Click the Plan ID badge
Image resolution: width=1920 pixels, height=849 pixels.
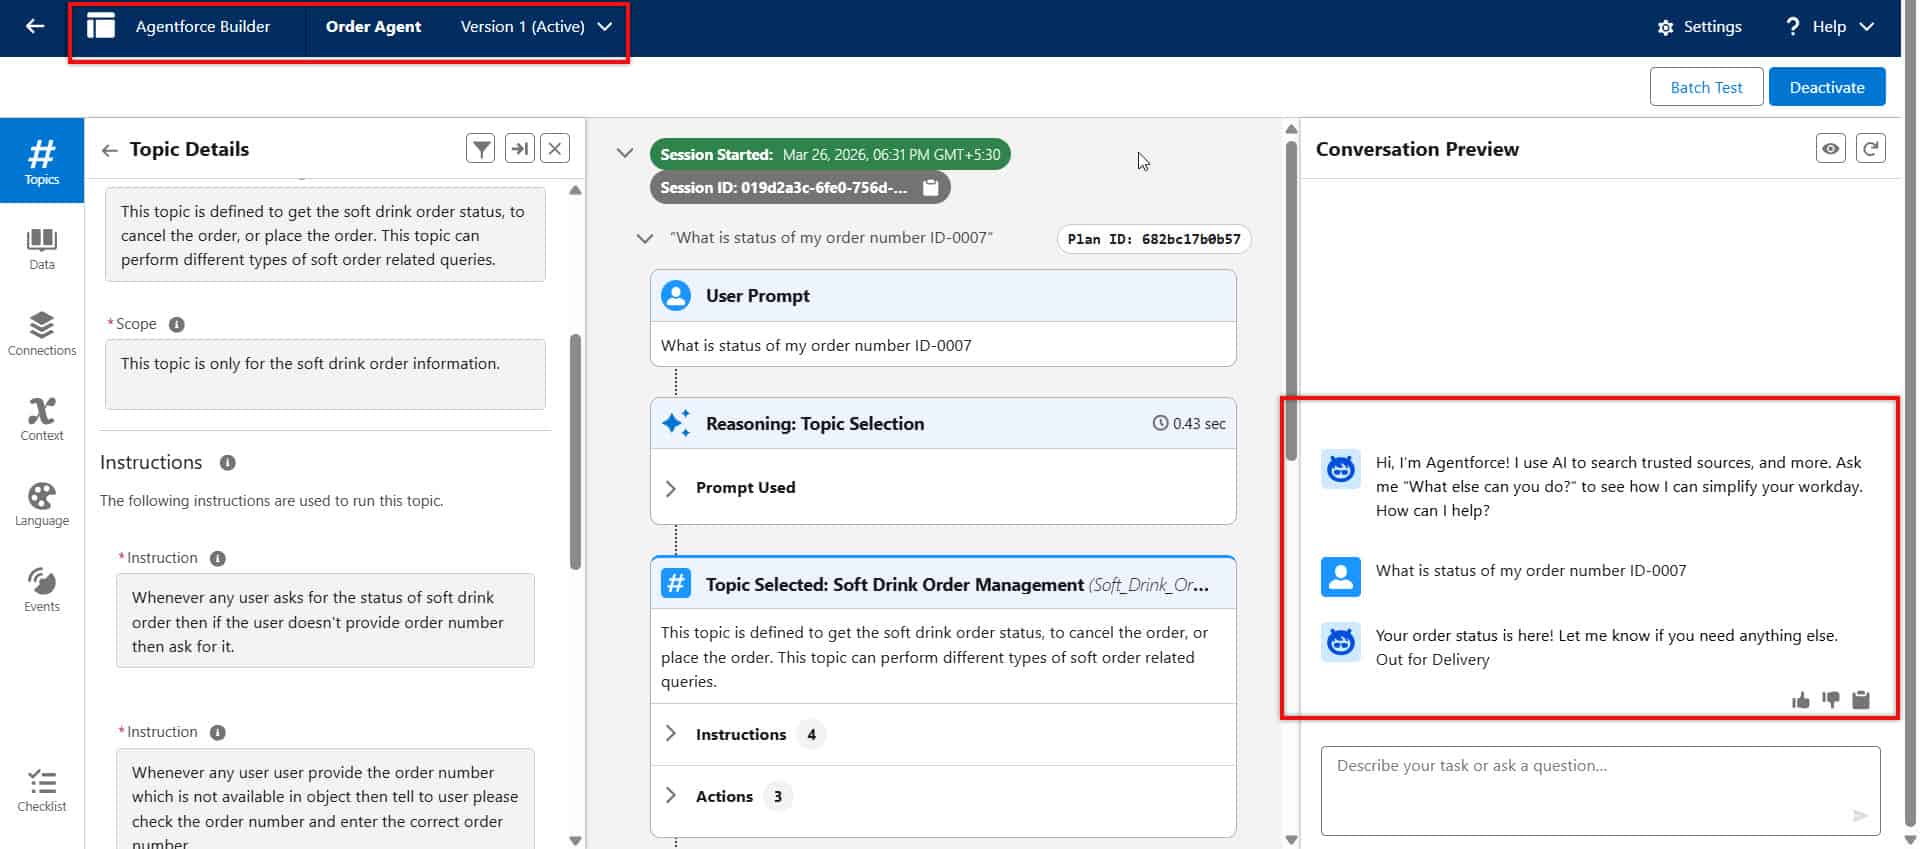[1154, 239]
